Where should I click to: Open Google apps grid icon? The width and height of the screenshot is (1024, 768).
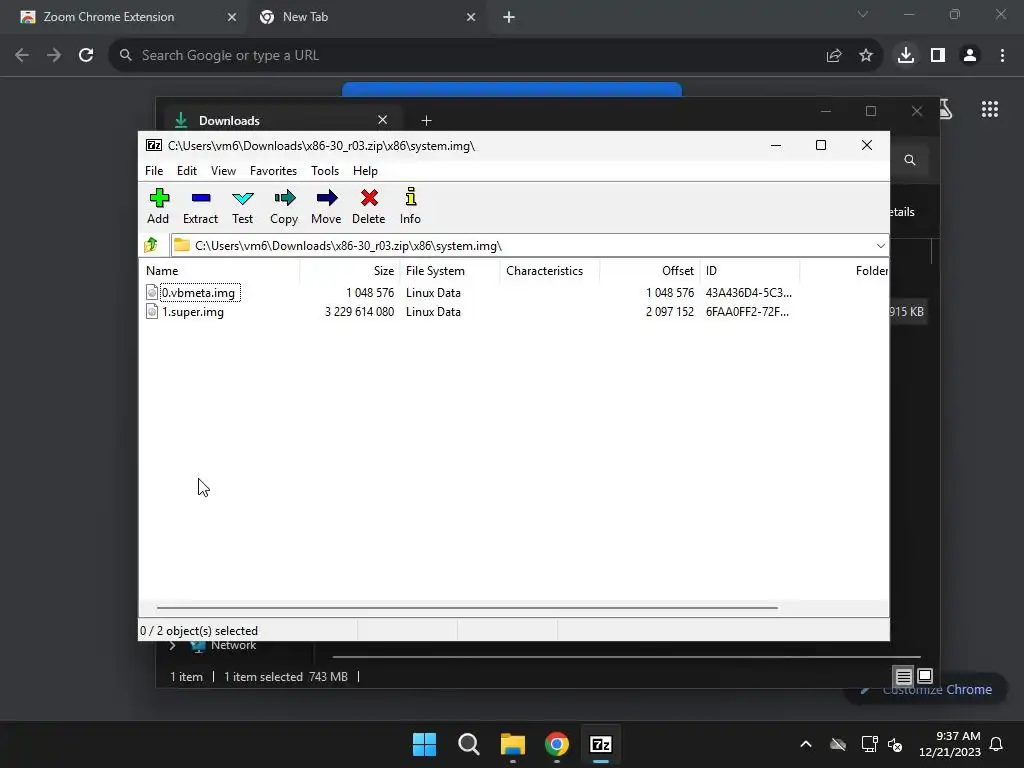[990, 109]
